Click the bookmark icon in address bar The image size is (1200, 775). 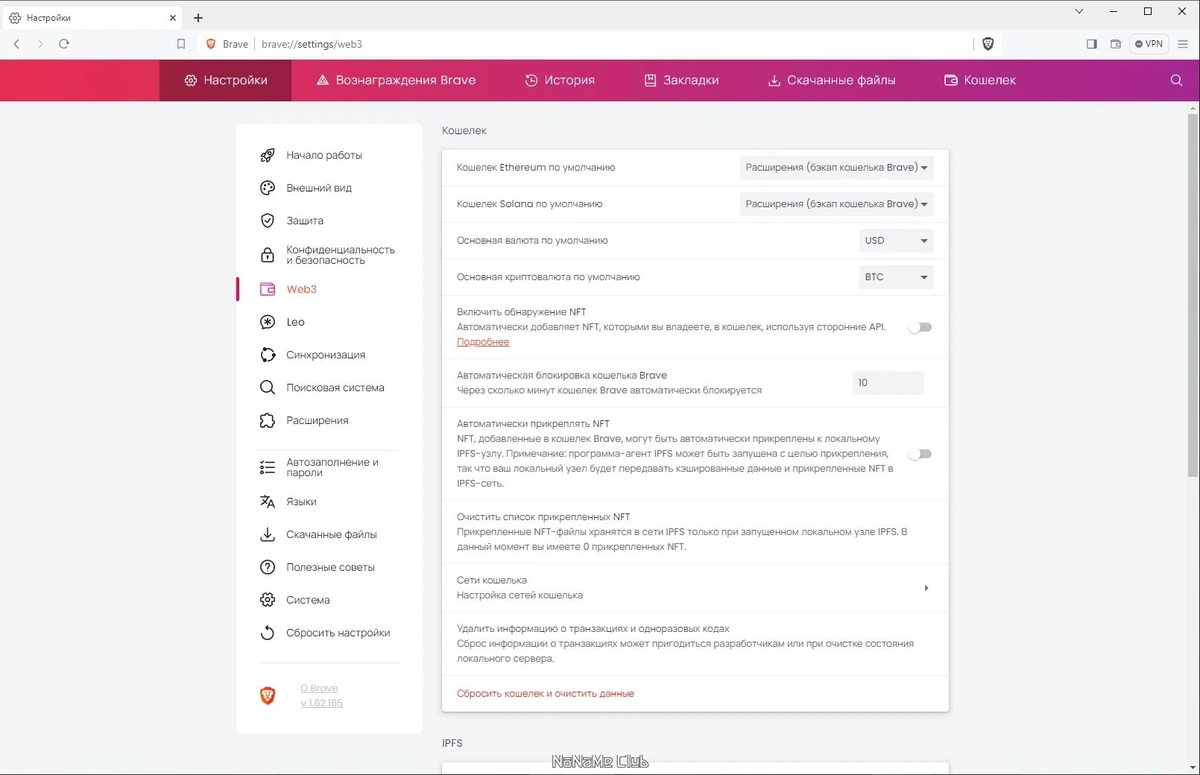pos(181,44)
